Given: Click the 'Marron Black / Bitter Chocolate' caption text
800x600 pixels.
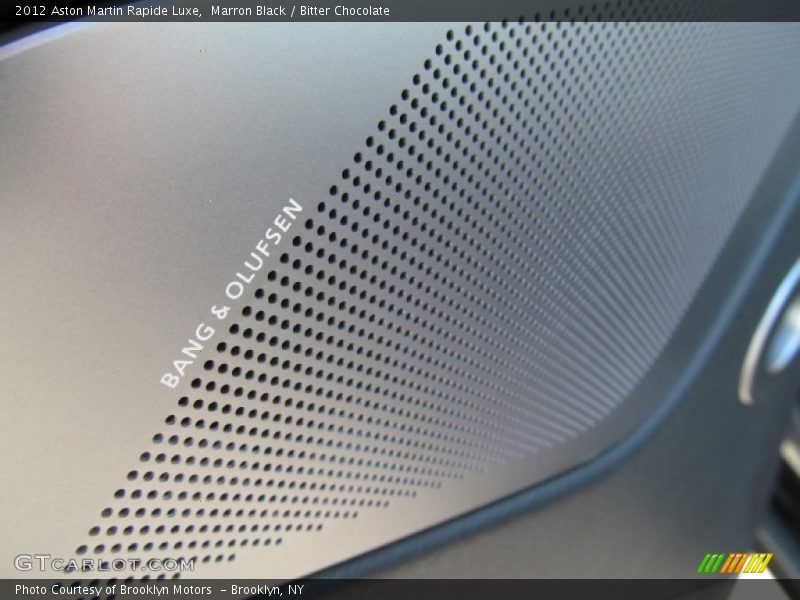Looking at the screenshot, I should coord(300,11).
